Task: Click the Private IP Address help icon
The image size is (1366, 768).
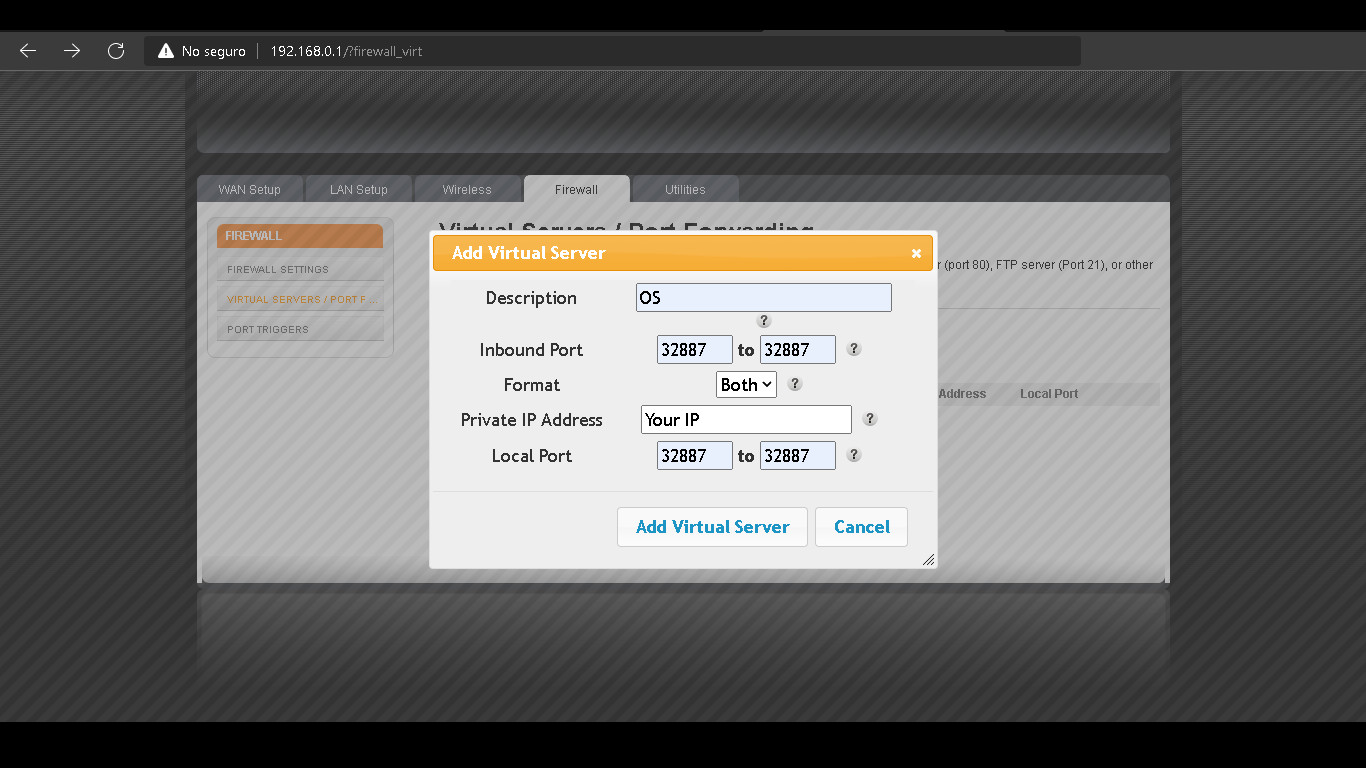Action: 869,419
